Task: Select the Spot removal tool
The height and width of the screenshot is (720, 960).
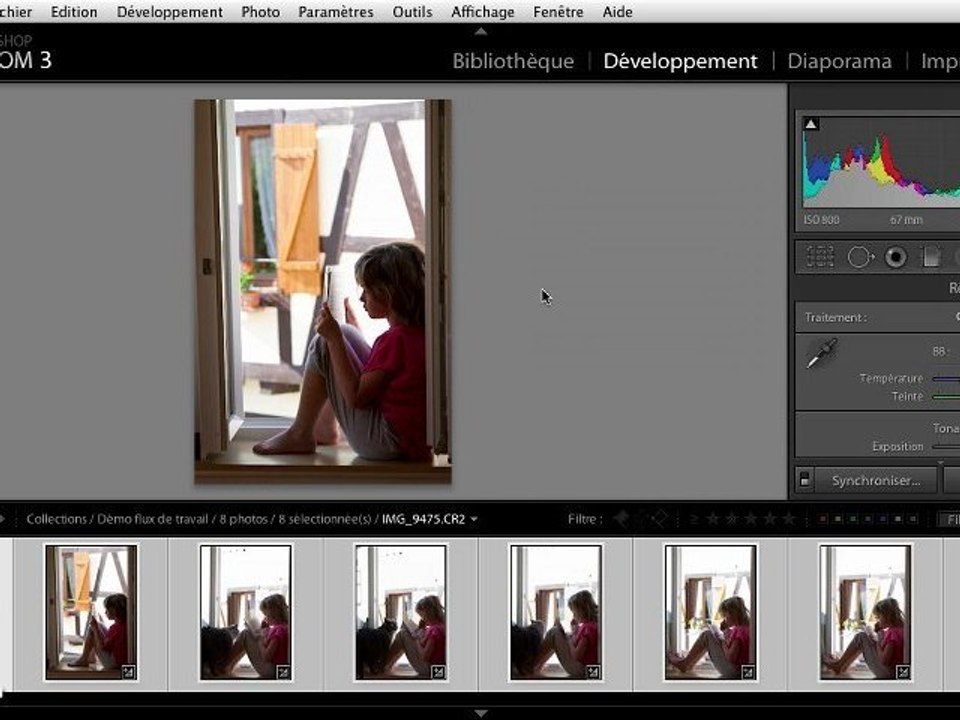Action: 860,257
